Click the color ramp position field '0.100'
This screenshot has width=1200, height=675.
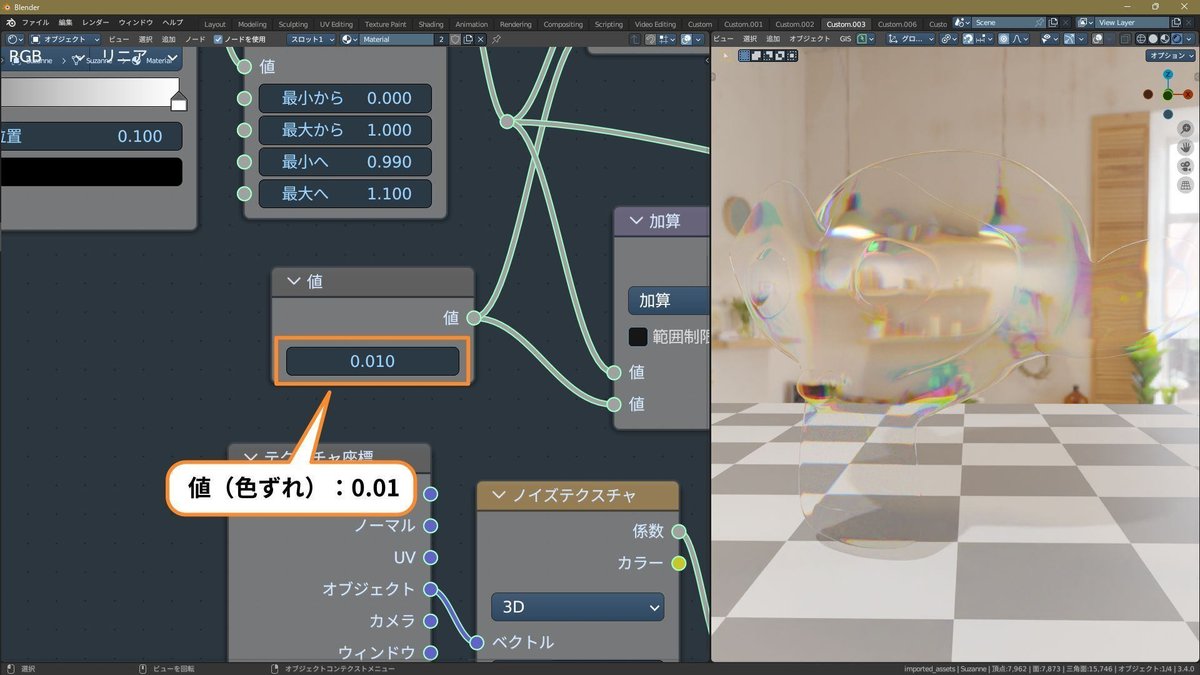pos(91,136)
